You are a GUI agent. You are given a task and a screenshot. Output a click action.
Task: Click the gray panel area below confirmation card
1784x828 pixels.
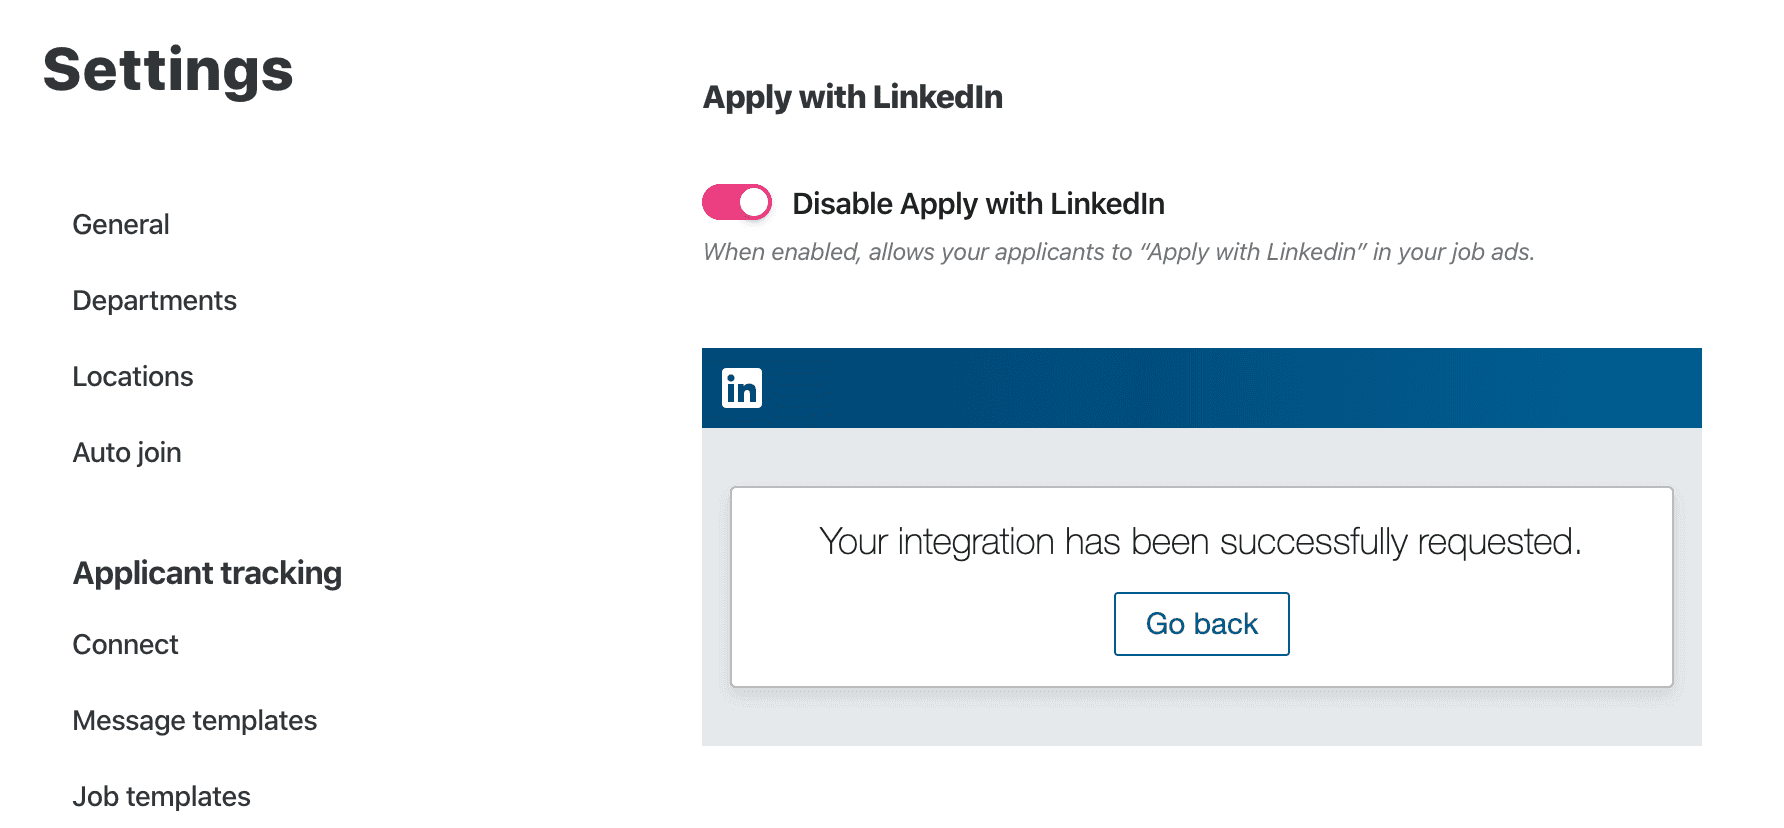click(1201, 717)
